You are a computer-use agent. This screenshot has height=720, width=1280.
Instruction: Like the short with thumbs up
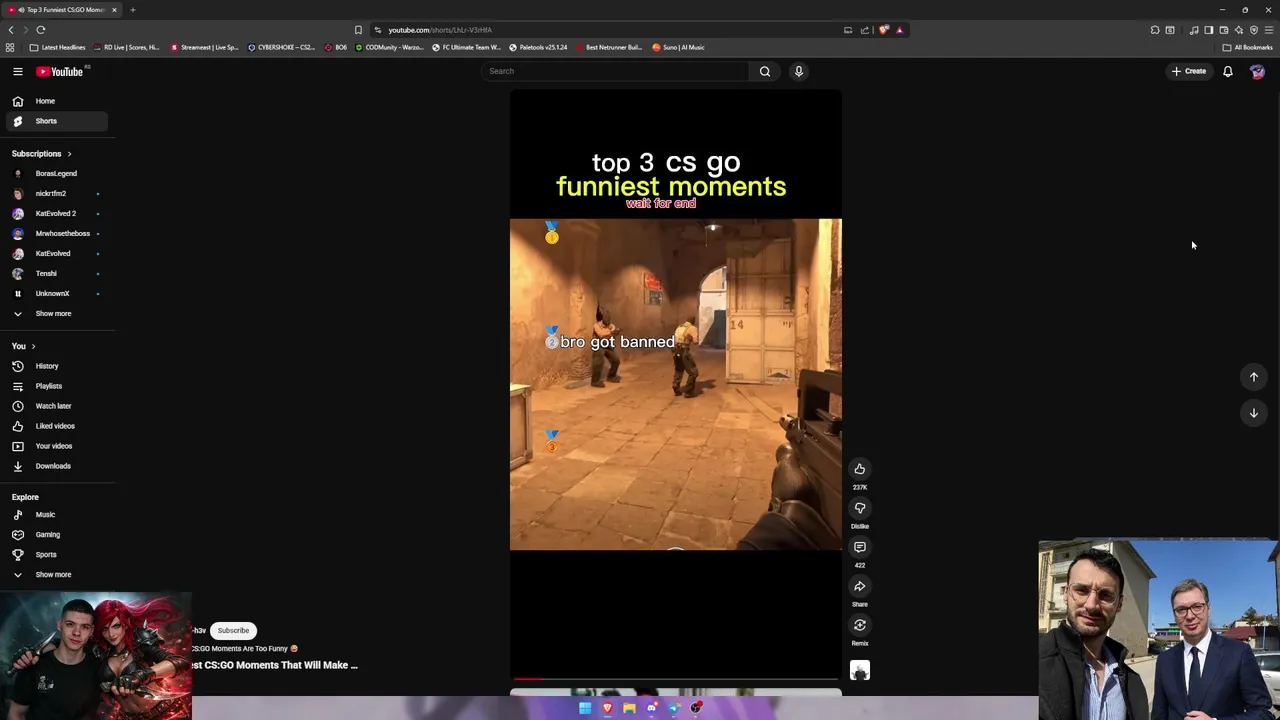click(860, 469)
